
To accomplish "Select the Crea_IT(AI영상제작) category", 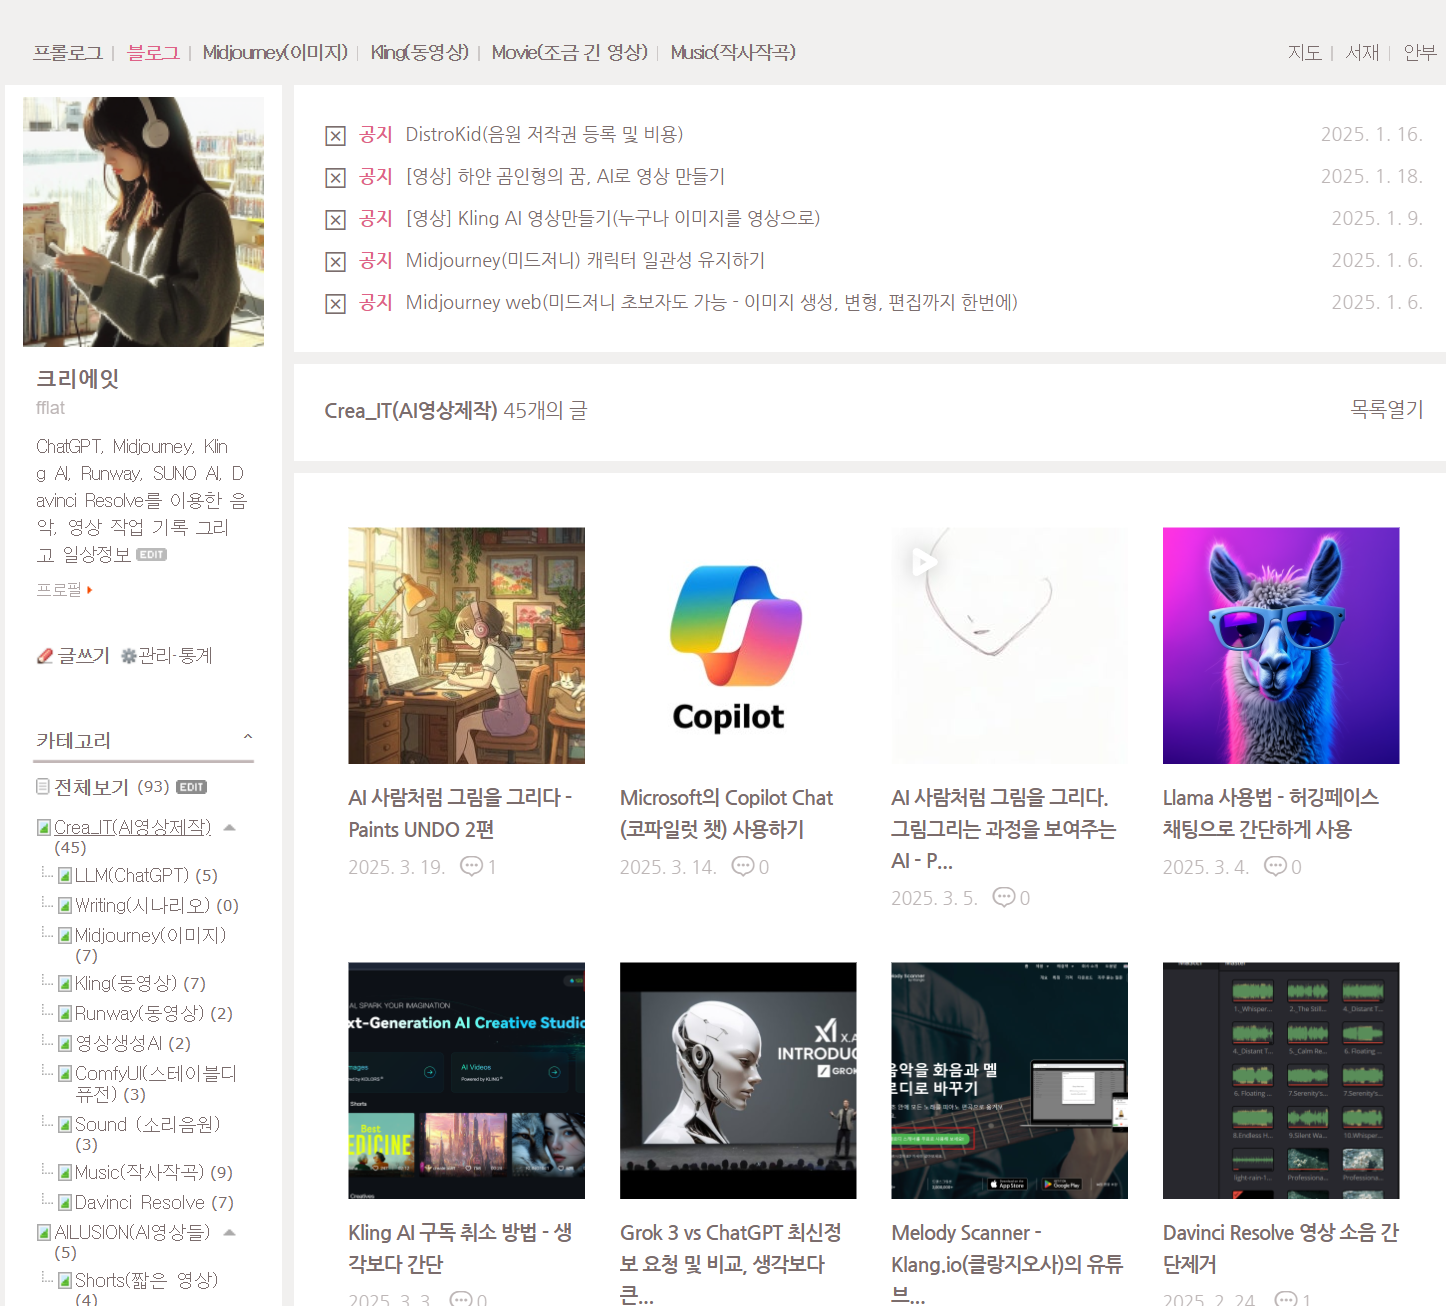I will (x=132, y=828).
